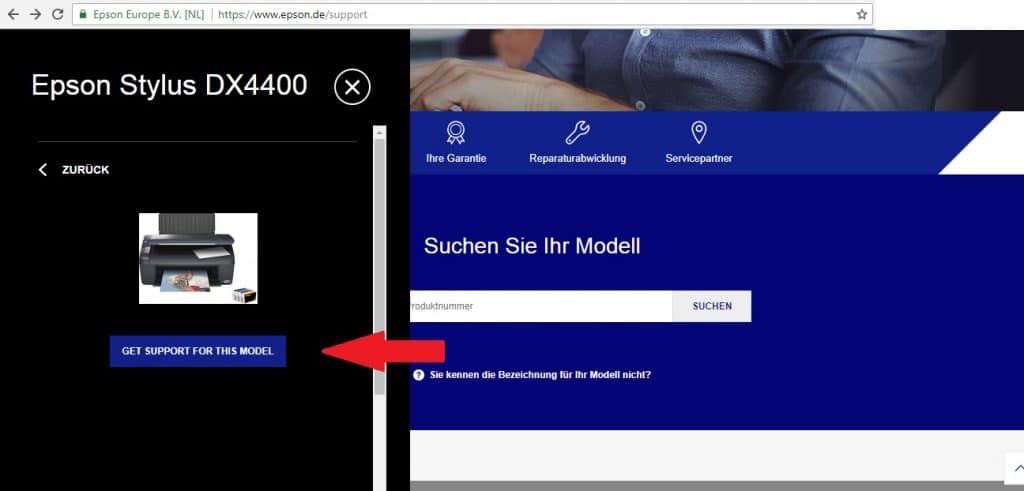This screenshot has height=491, width=1024.
Task: Click the Epson Europe B.V. [NL] certificate label
Action: click(148, 14)
